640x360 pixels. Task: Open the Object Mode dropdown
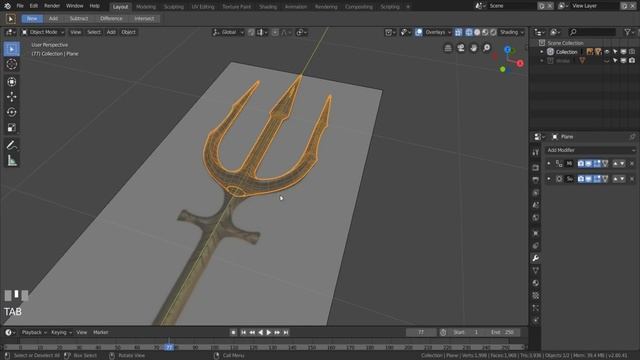[x=43, y=32]
